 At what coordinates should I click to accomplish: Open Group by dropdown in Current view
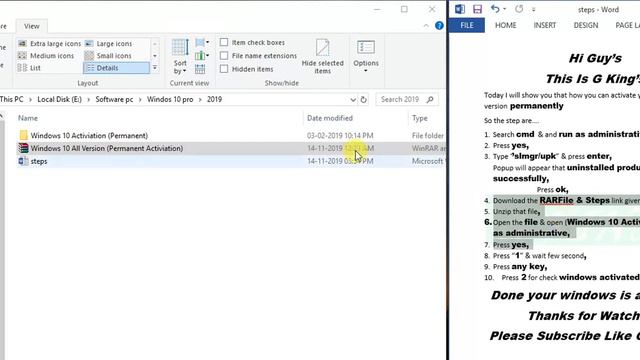202,42
